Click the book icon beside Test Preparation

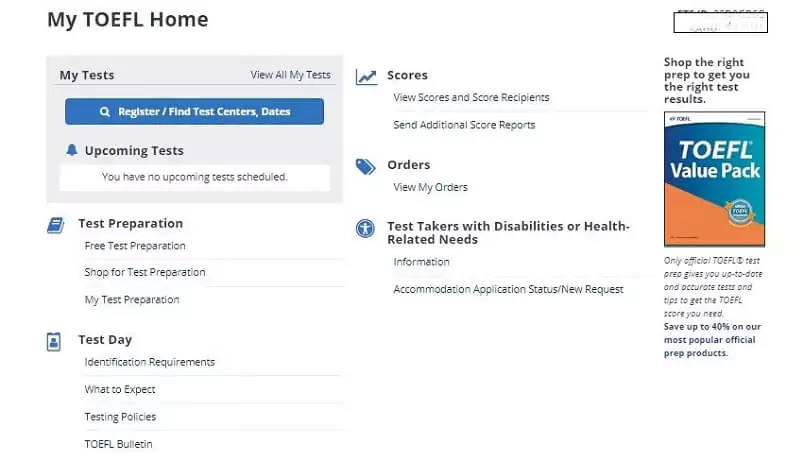(x=55, y=225)
